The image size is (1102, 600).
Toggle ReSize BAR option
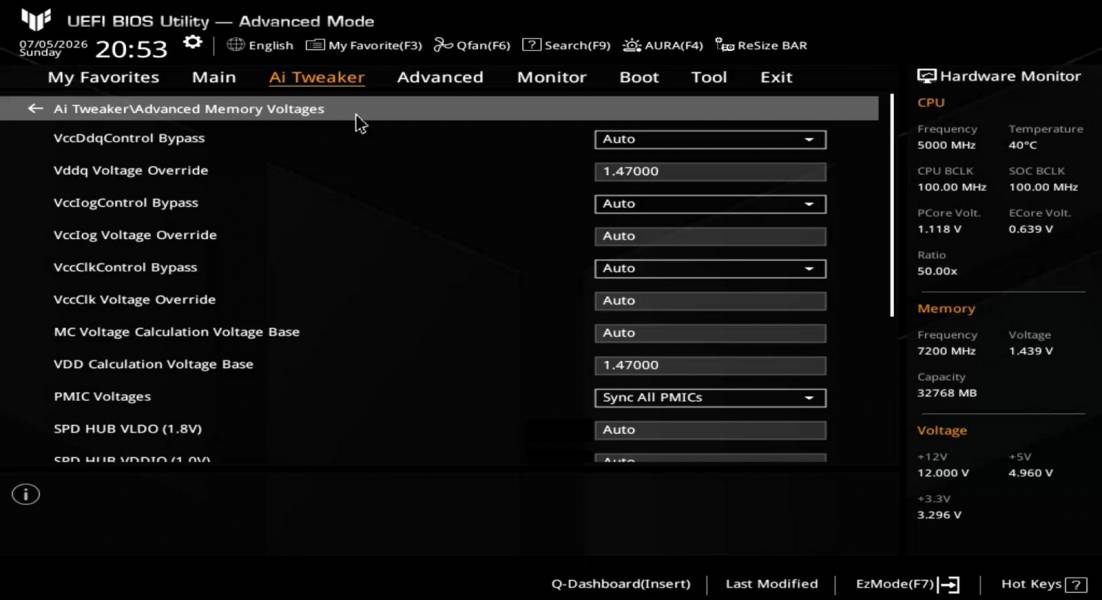tap(761, 45)
